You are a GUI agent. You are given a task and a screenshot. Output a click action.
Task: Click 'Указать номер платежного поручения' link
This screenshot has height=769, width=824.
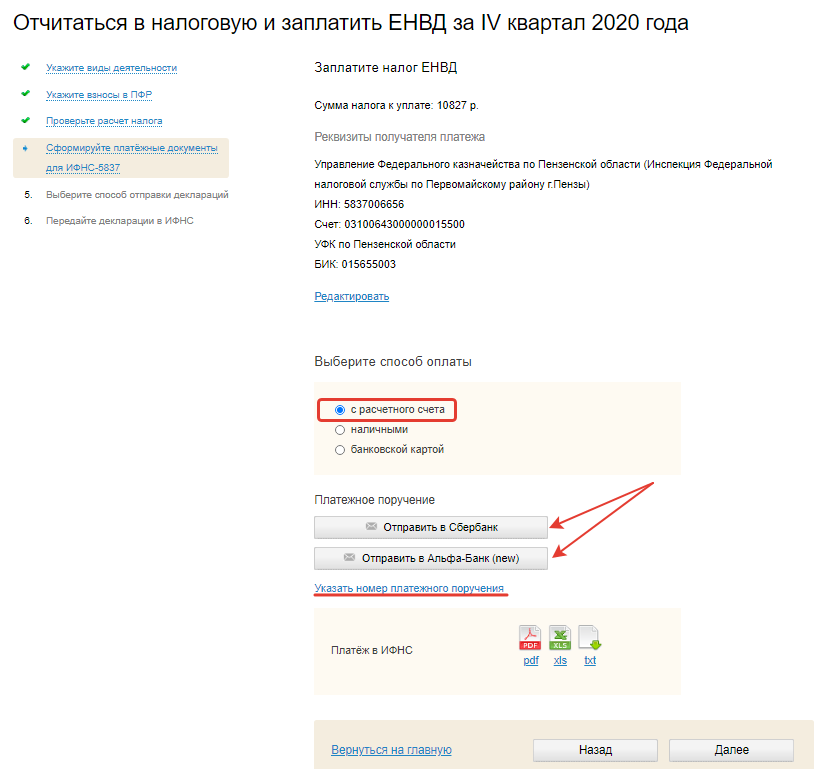click(409, 587)
